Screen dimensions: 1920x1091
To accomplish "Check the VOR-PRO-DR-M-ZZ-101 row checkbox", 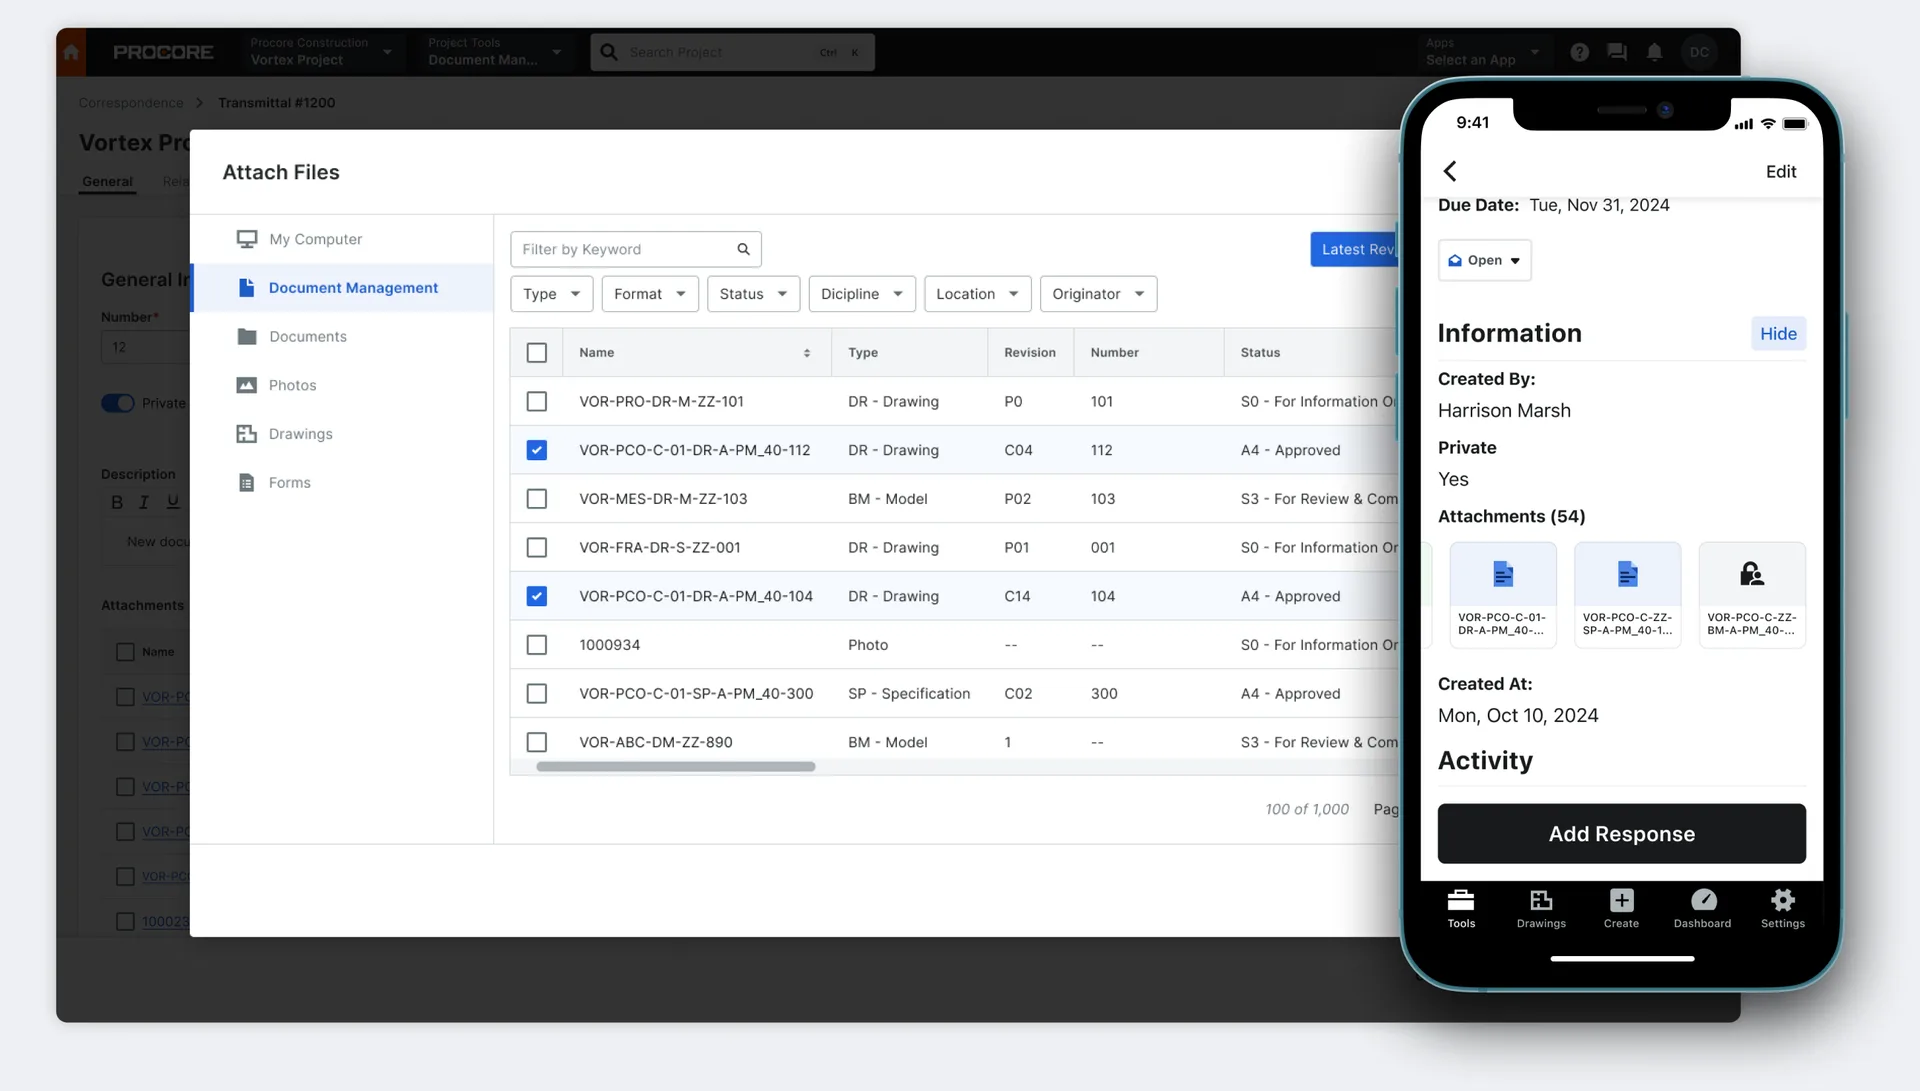I will click(537, 401).
